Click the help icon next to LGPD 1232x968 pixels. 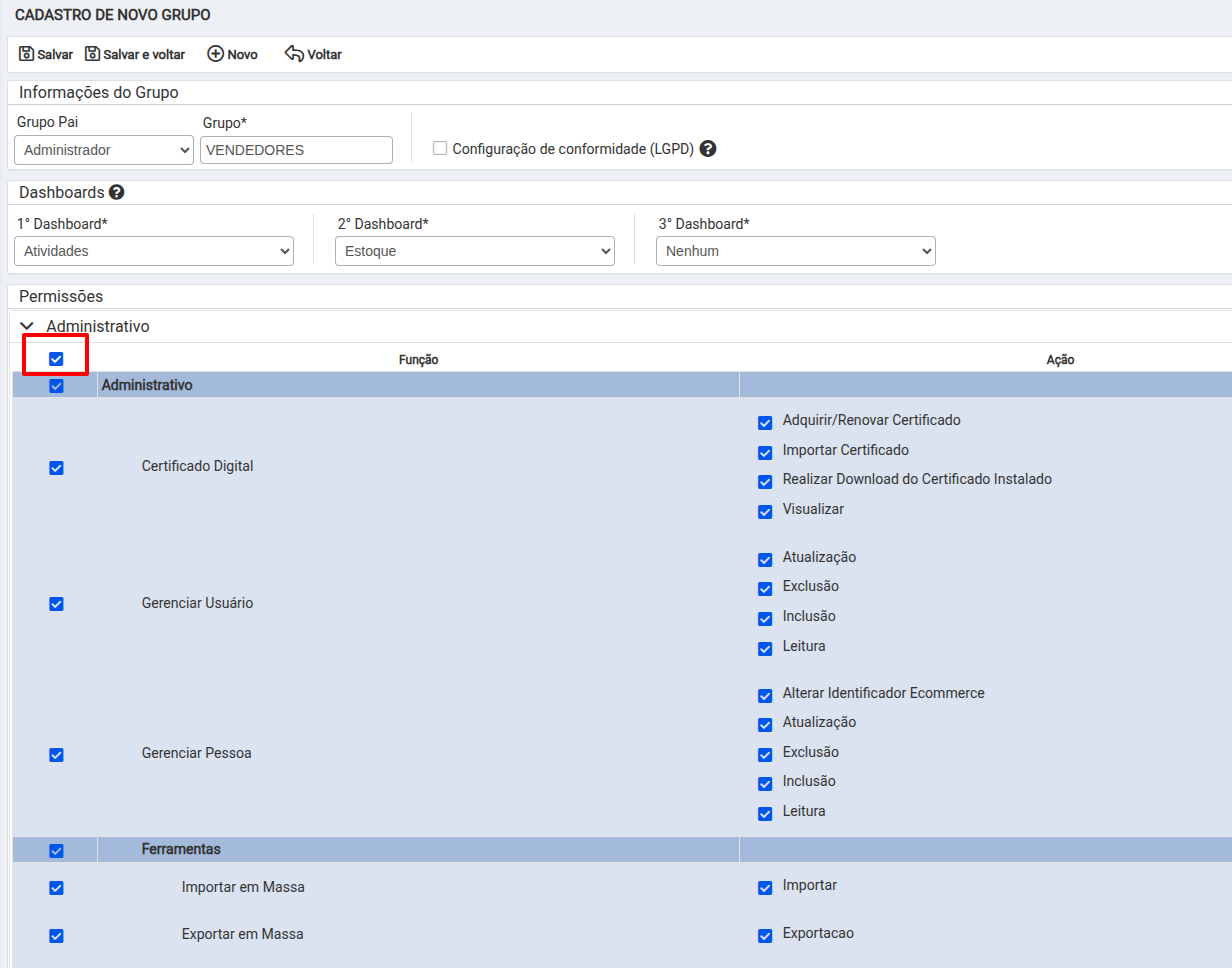[708, 149]
